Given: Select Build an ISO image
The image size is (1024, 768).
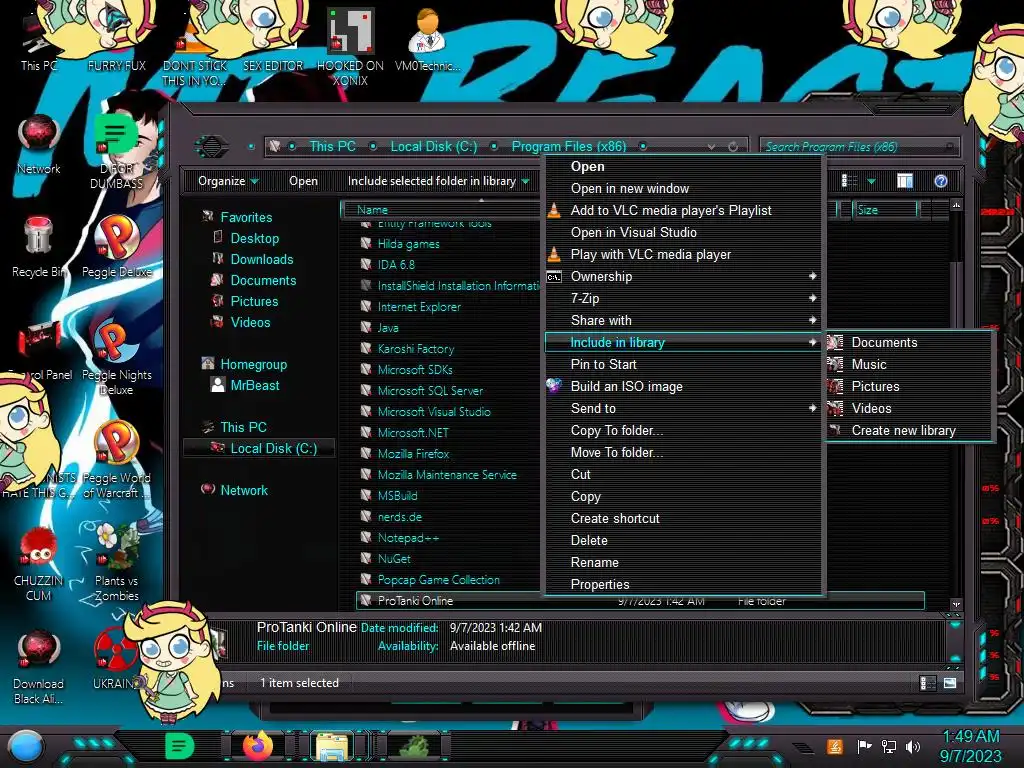Looking at the screenshot, I should click(x=683, y=386).
